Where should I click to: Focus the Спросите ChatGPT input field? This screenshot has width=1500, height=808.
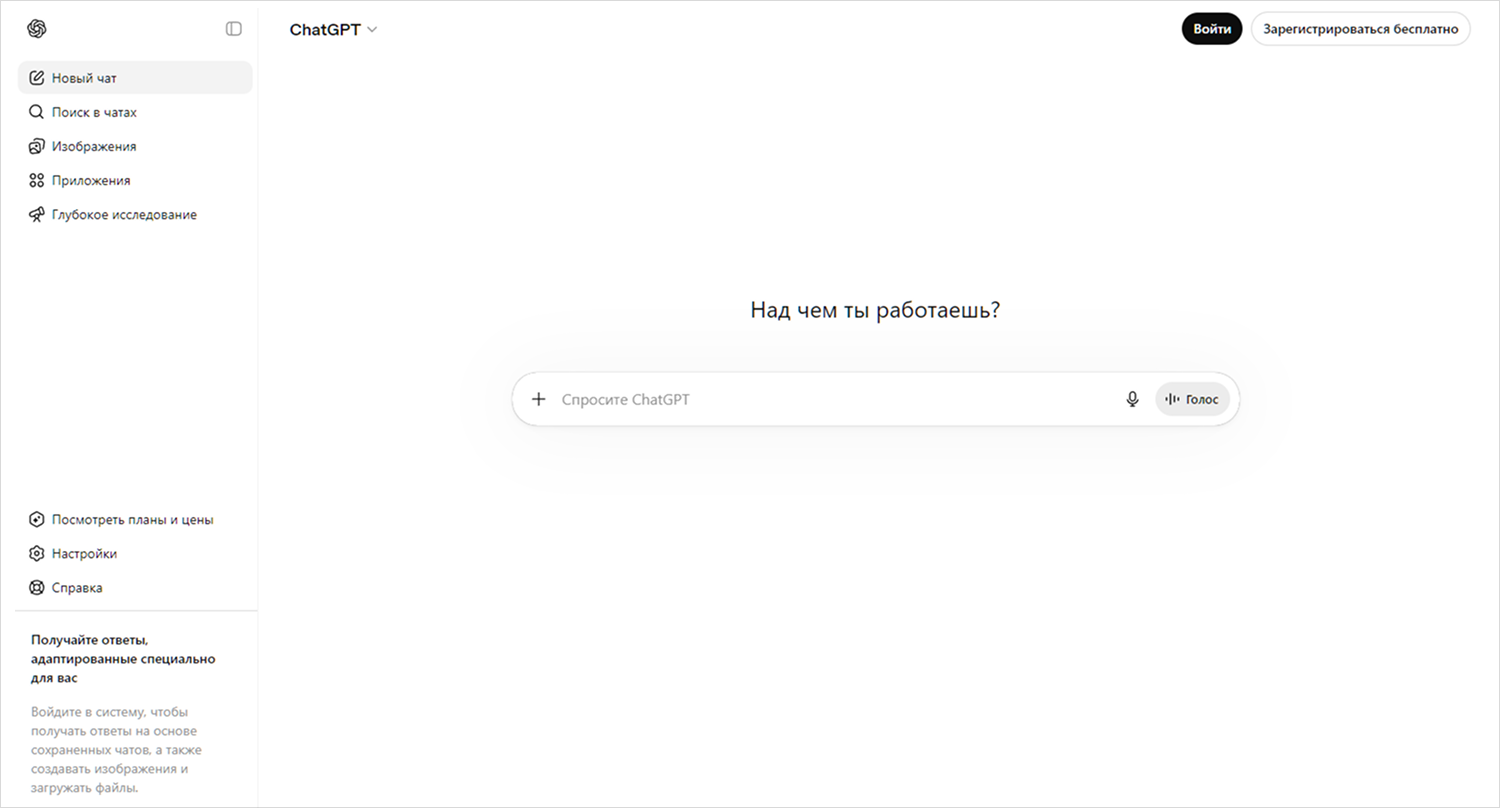point(835,399)
